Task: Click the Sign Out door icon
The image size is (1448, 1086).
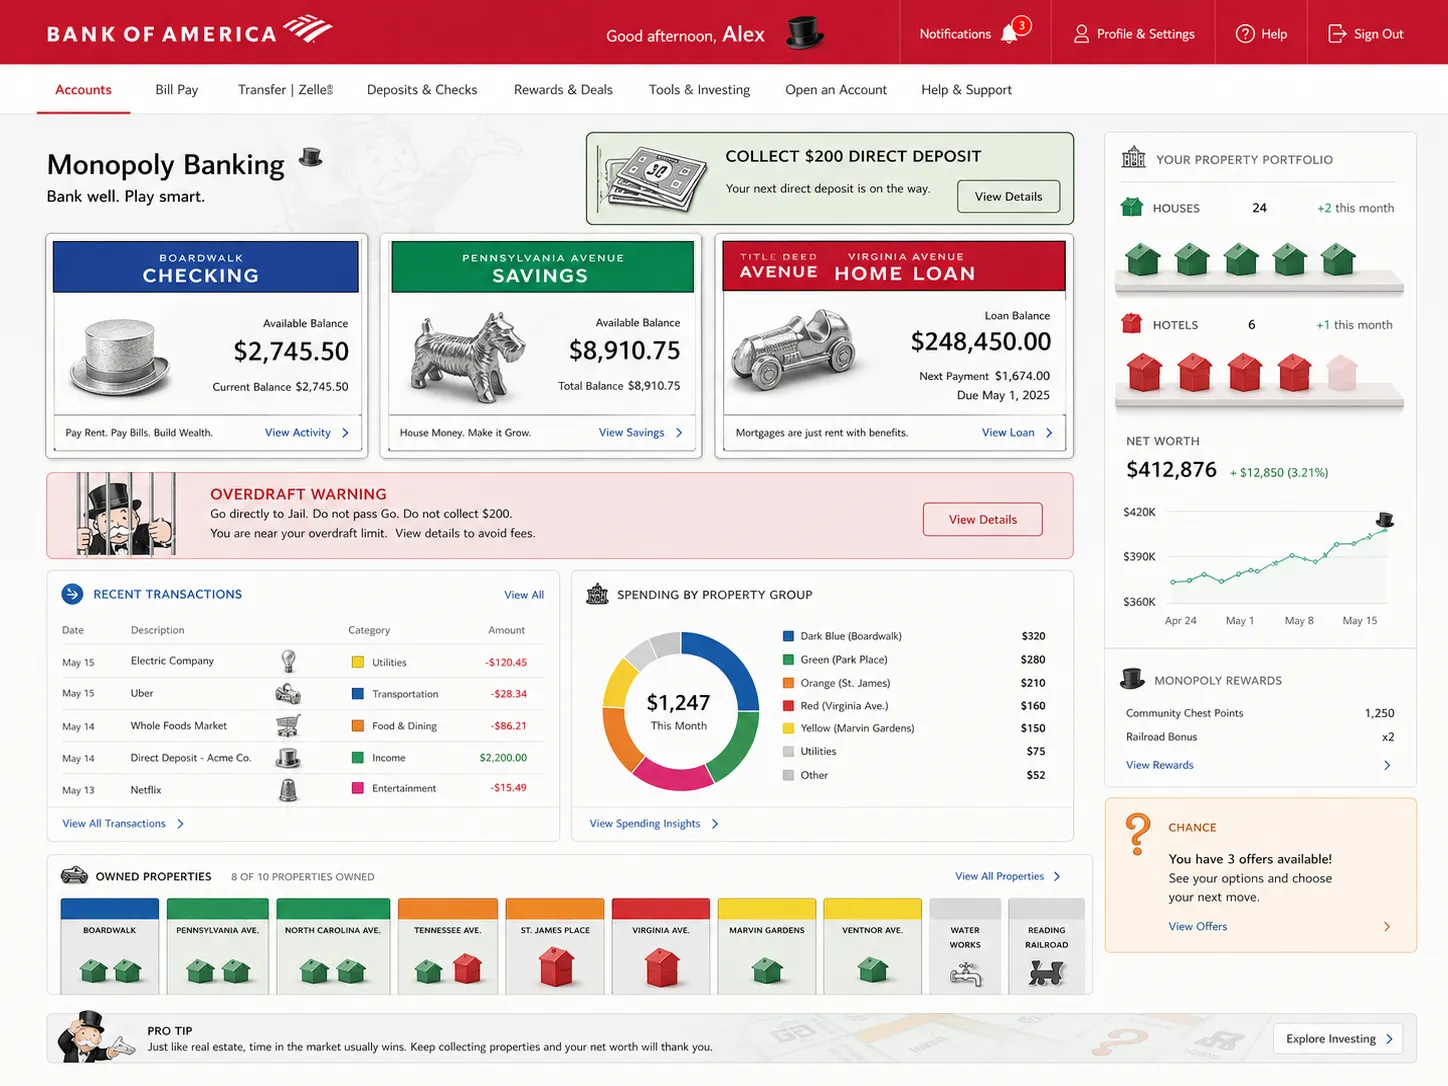Action: tap(1337, 34)
